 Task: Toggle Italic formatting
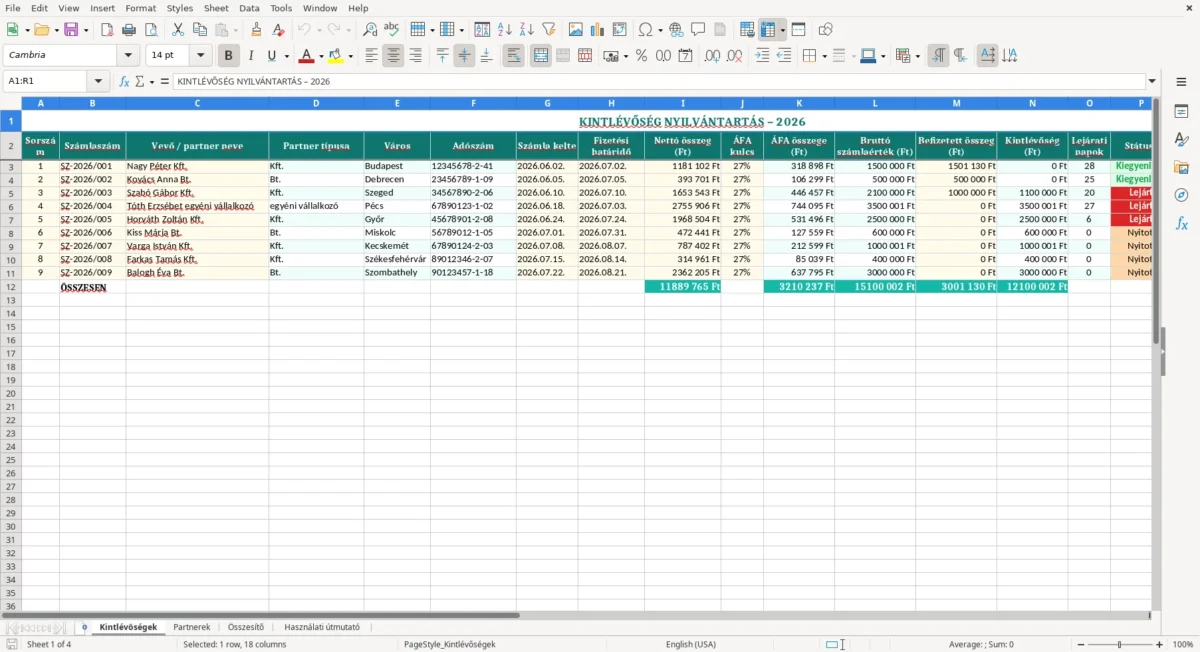pos(251,56)
